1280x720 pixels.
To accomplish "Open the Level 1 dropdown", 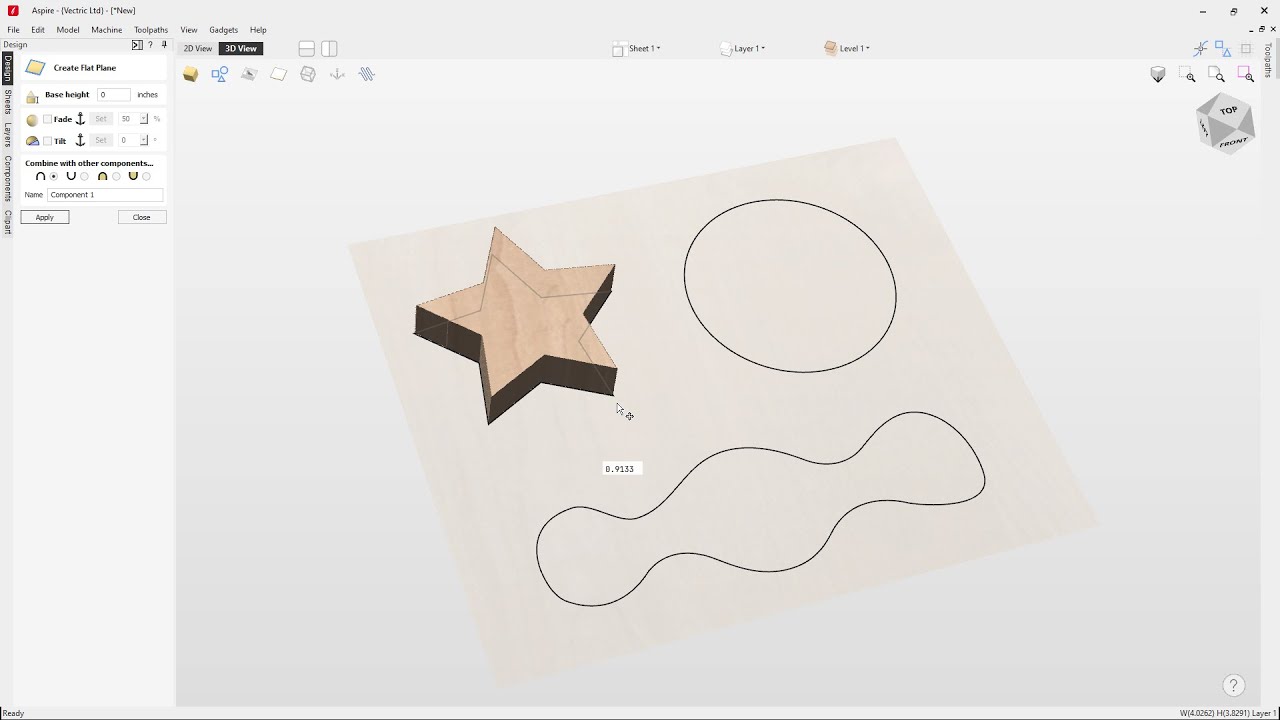I will (x=847, y=48).
